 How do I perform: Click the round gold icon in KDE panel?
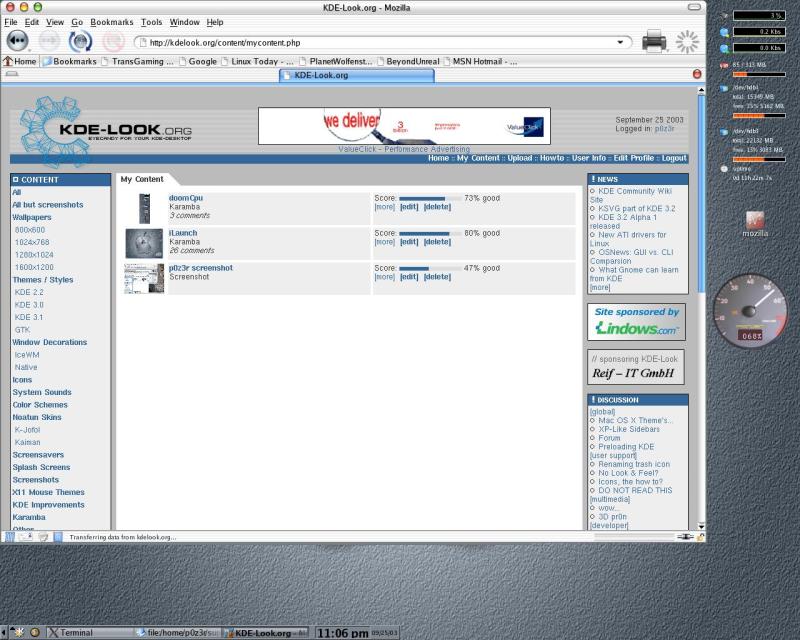(35, 632)
